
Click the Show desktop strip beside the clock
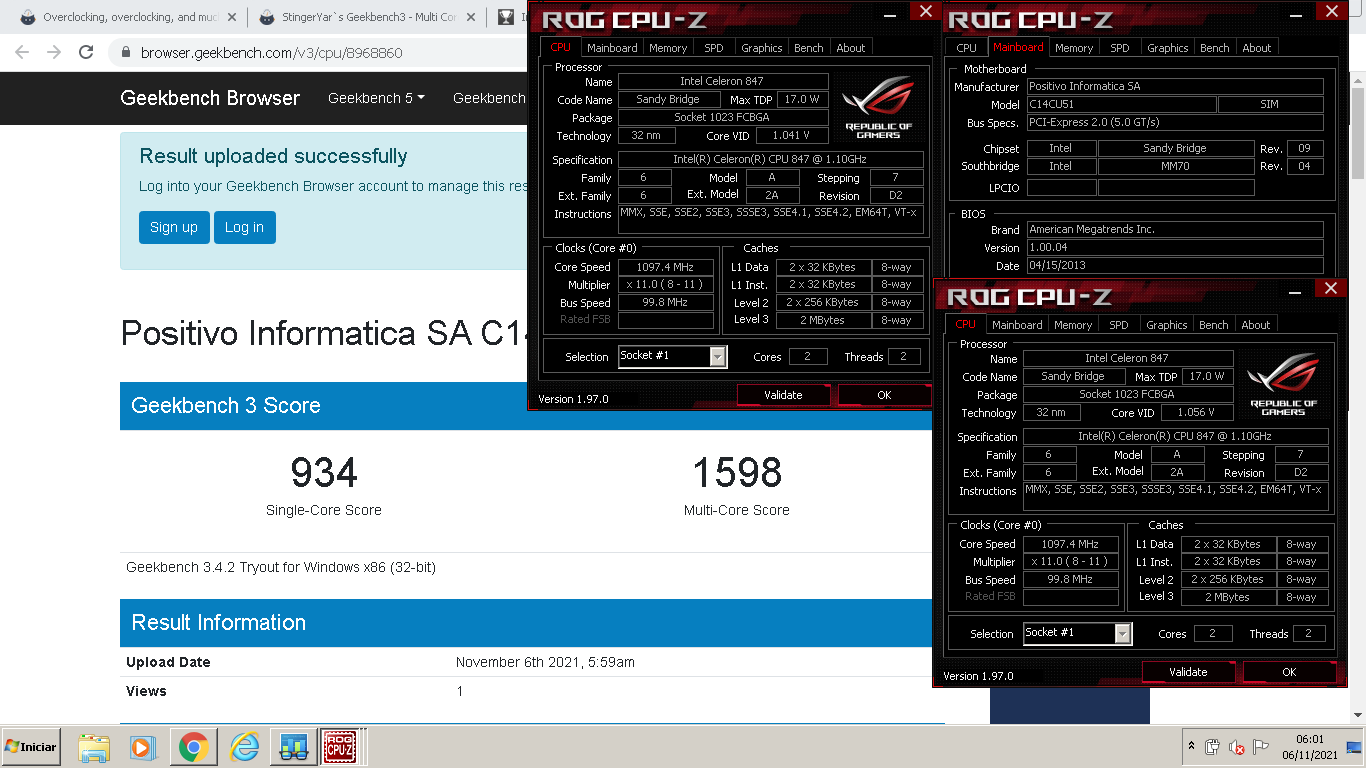(1354, 747)
